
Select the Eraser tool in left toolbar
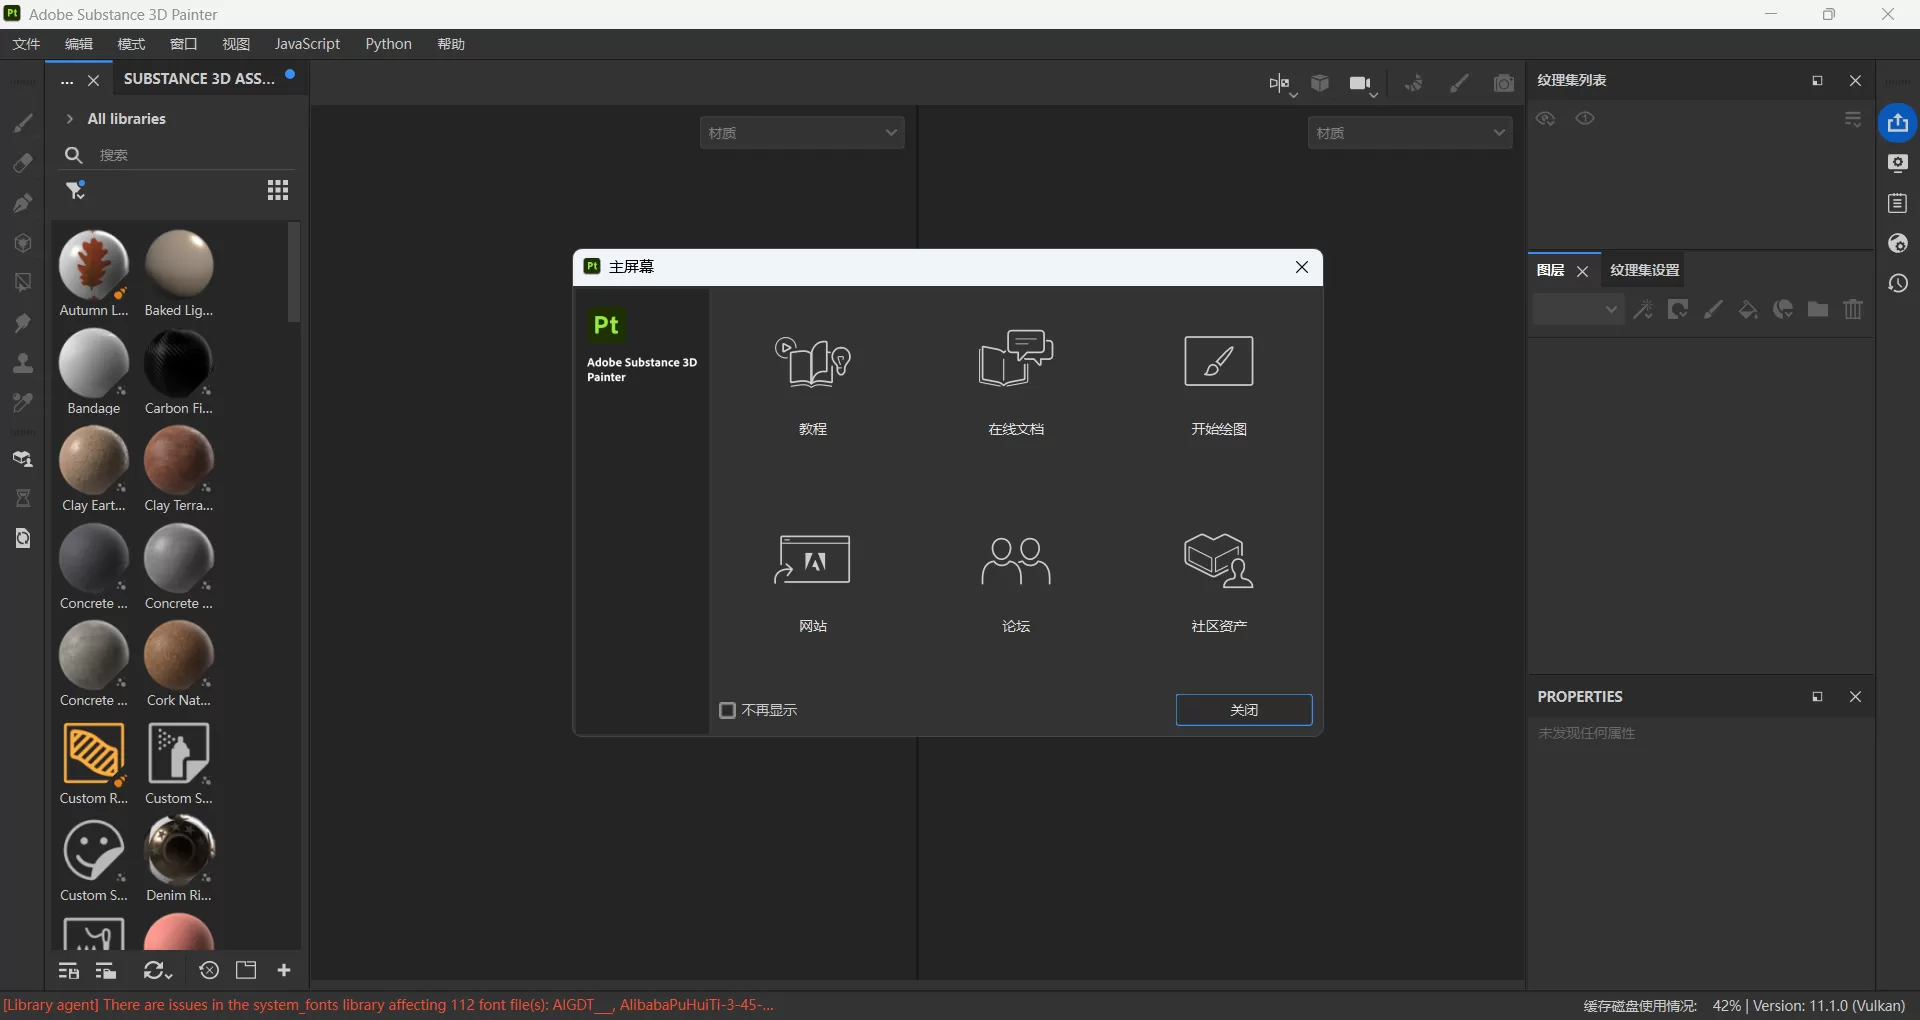(23, 163)
